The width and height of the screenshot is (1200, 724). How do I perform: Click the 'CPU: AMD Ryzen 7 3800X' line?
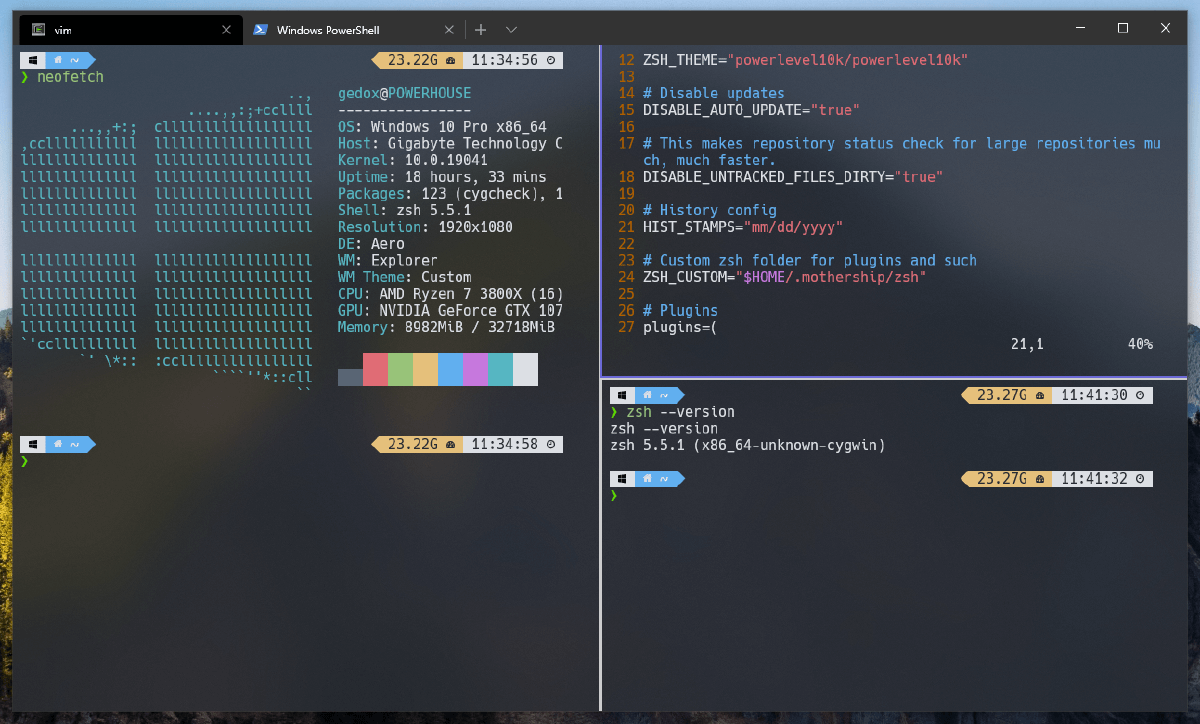[x=450, y=294]
